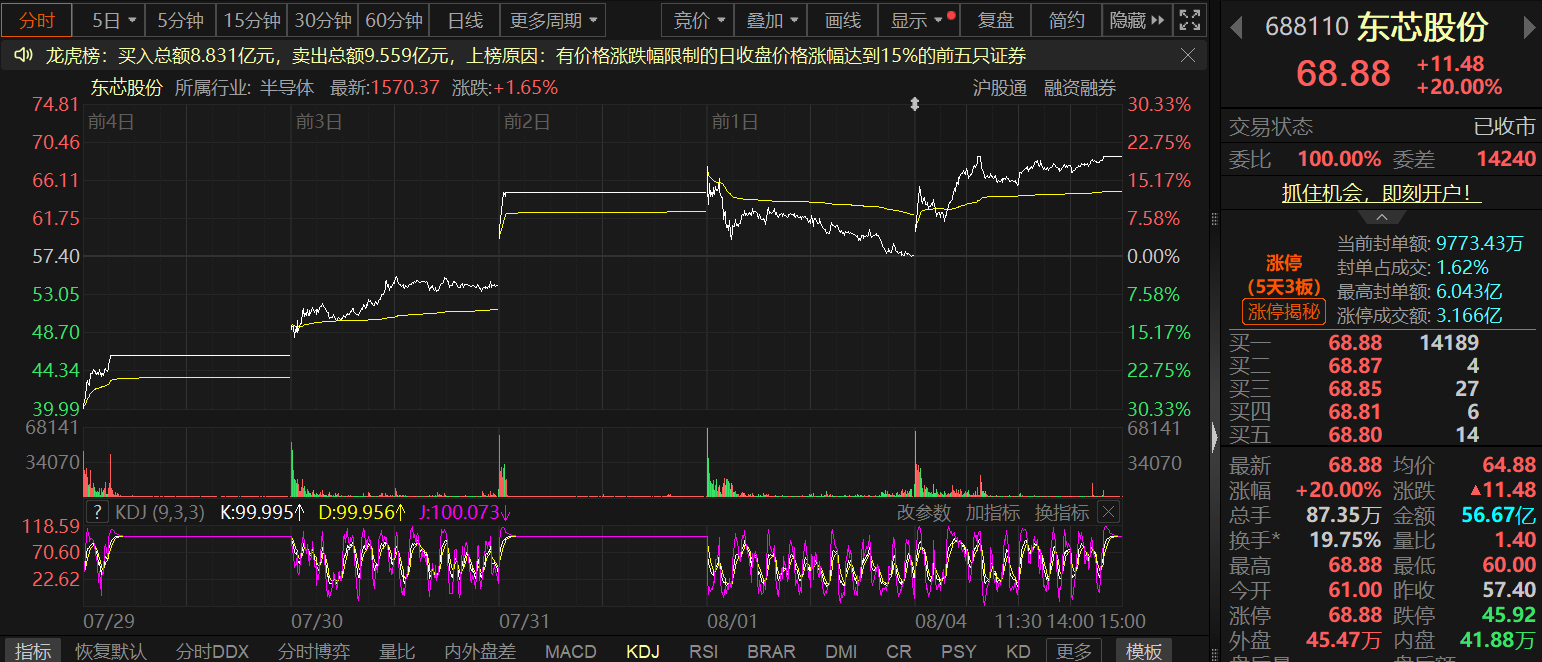Click the 改参数 option for KDJ
Viewport: 1542px width, 662px height.
click(924, 513)
